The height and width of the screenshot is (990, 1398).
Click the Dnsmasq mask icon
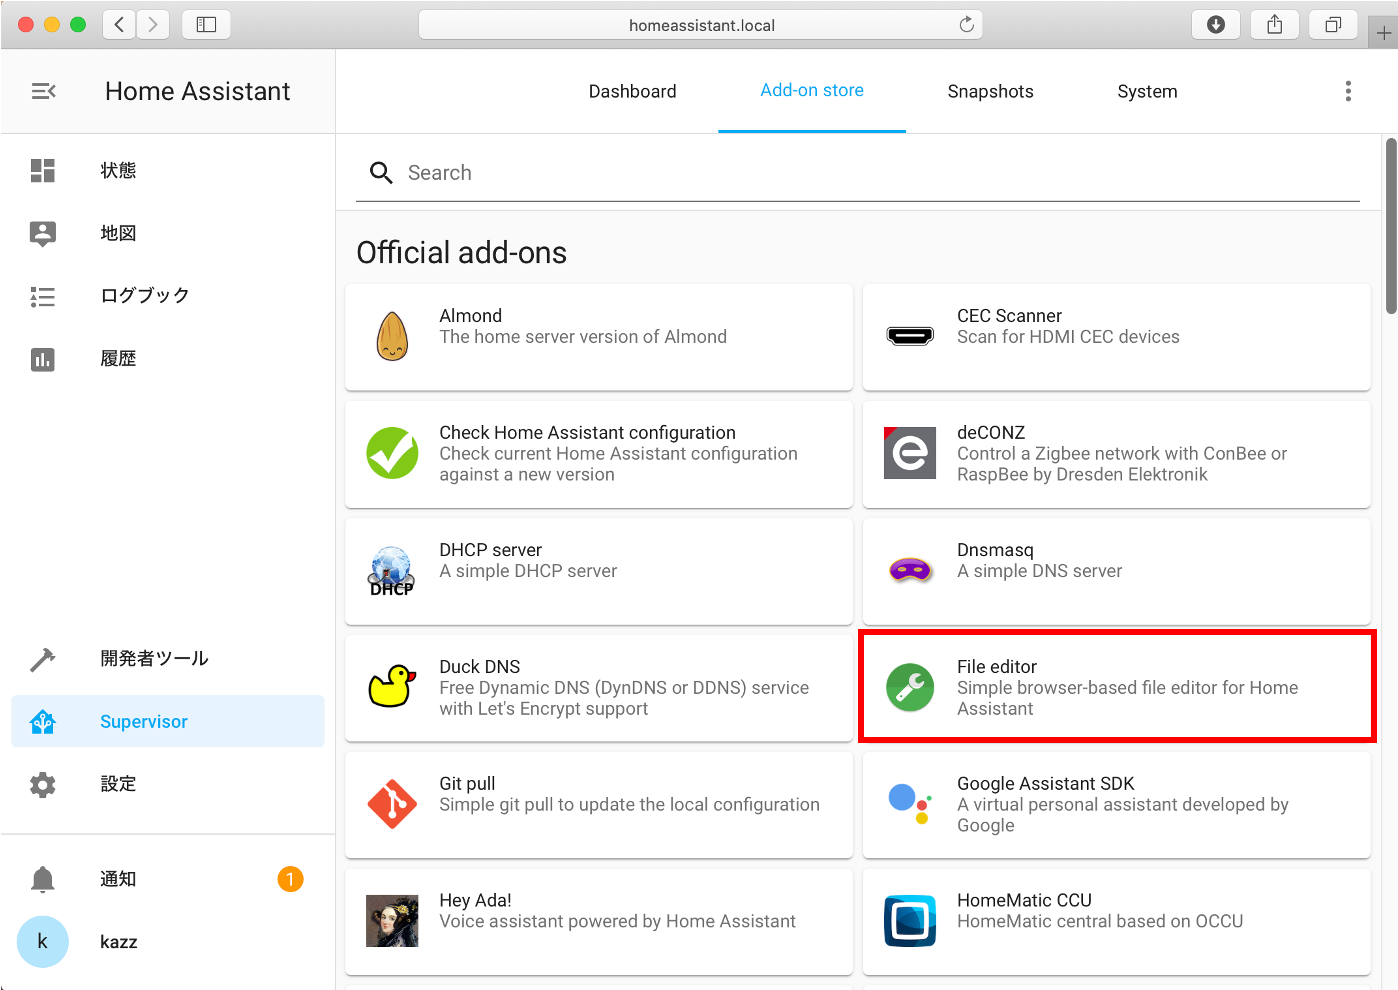pos(910,570)
